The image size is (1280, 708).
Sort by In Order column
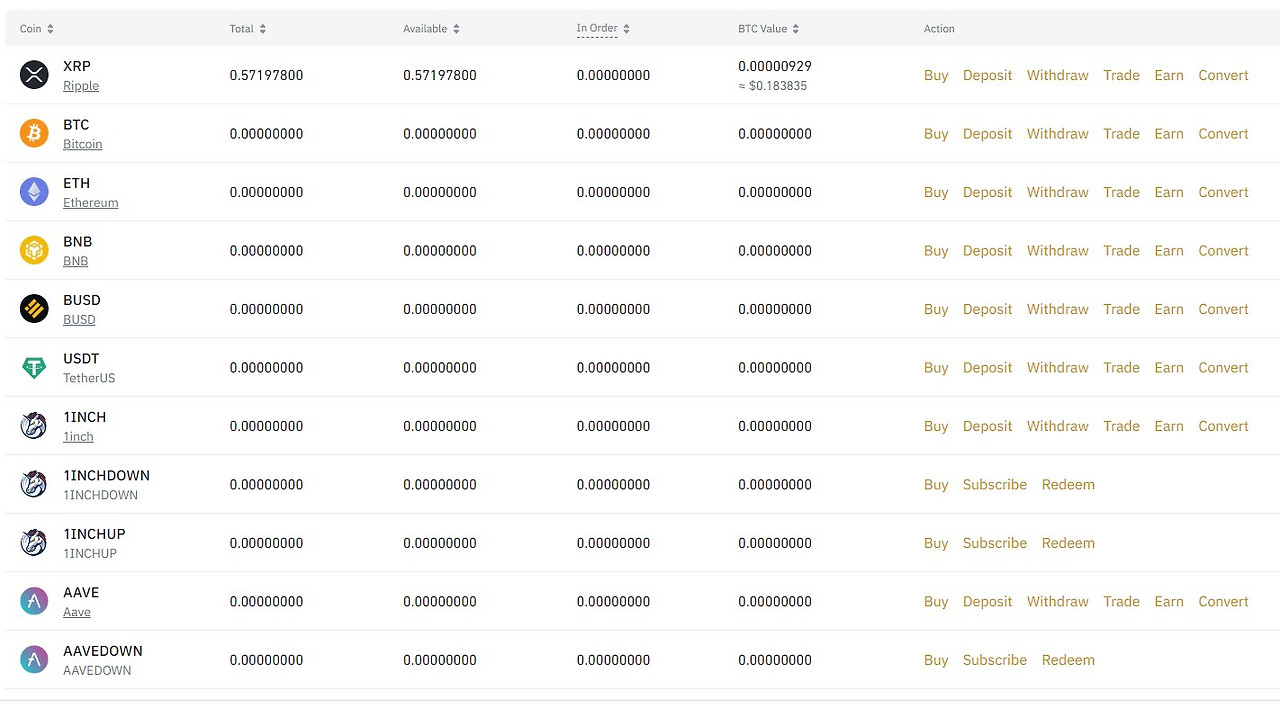[x=603, y=29]
